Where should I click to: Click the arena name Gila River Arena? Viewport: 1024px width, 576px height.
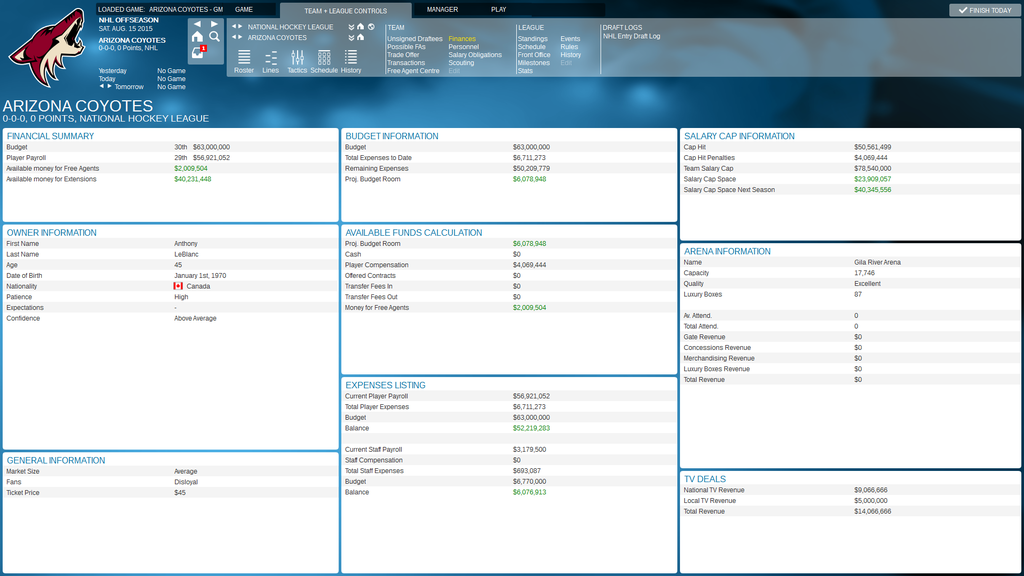click(877, 263)
